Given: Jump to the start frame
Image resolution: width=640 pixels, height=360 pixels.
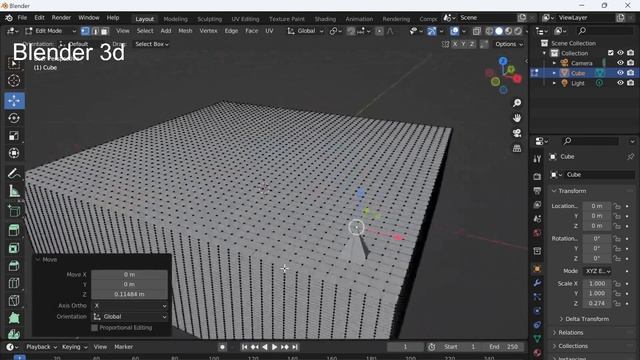Looking at the screenshot, I should click(x=244, y=347).
